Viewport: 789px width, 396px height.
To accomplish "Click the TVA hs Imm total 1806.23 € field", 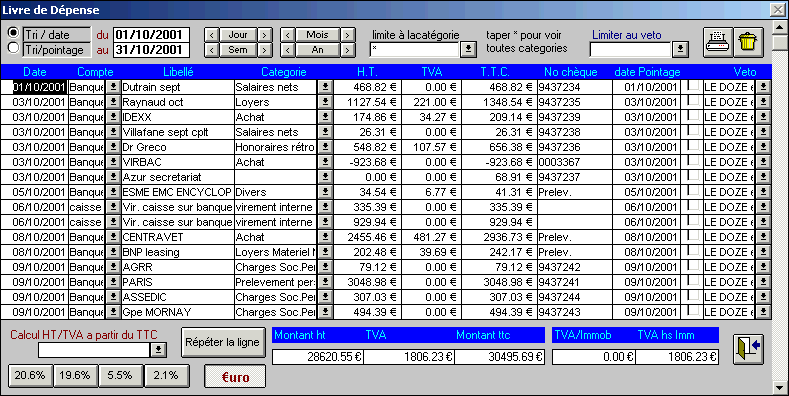I will click(x=677, y=357).
